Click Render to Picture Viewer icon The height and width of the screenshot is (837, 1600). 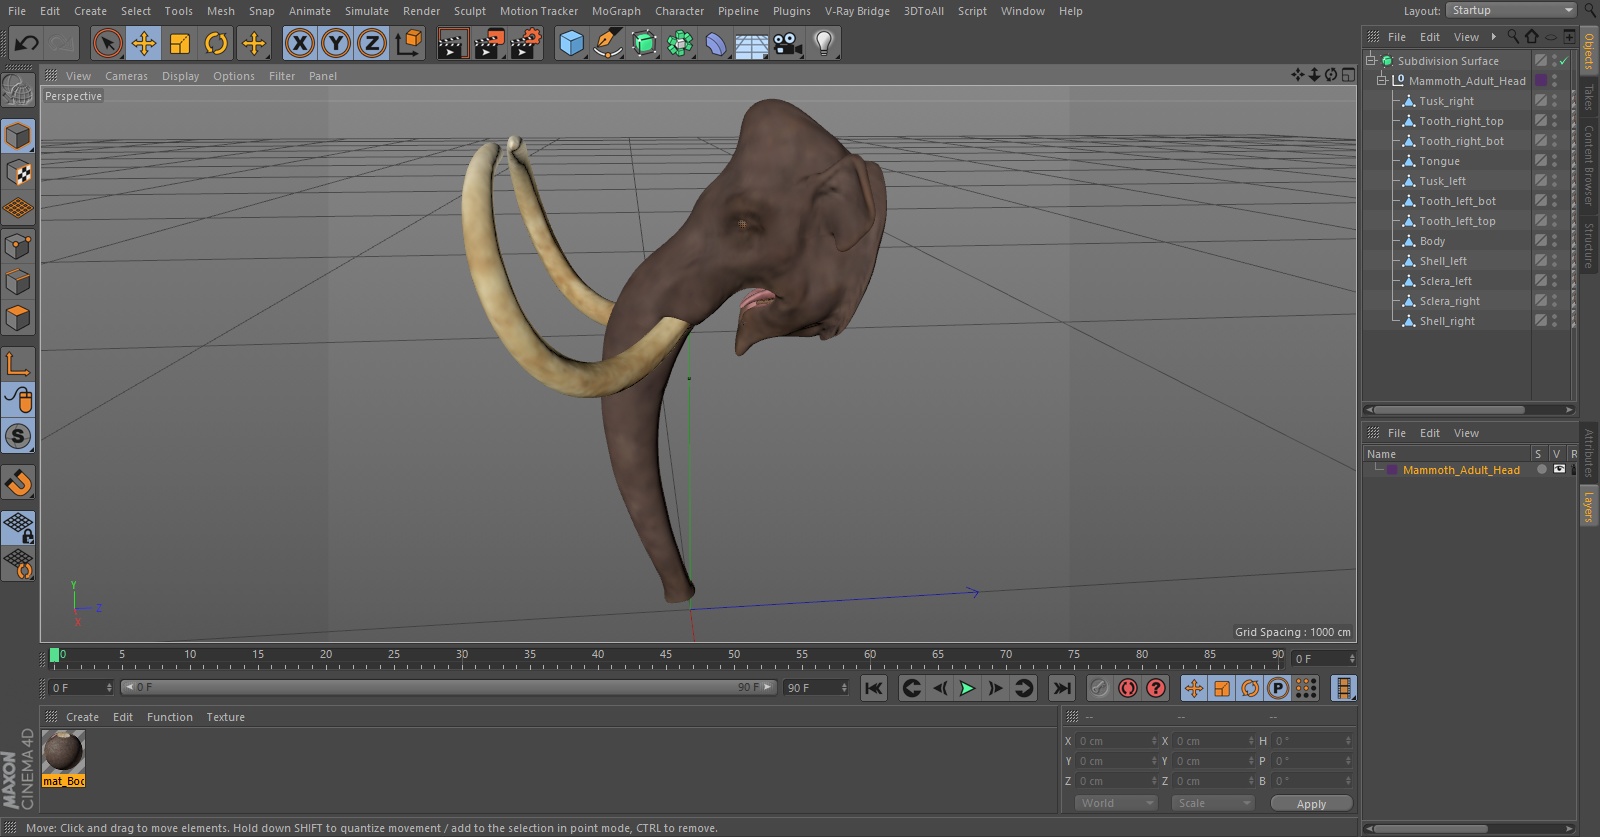488,43
